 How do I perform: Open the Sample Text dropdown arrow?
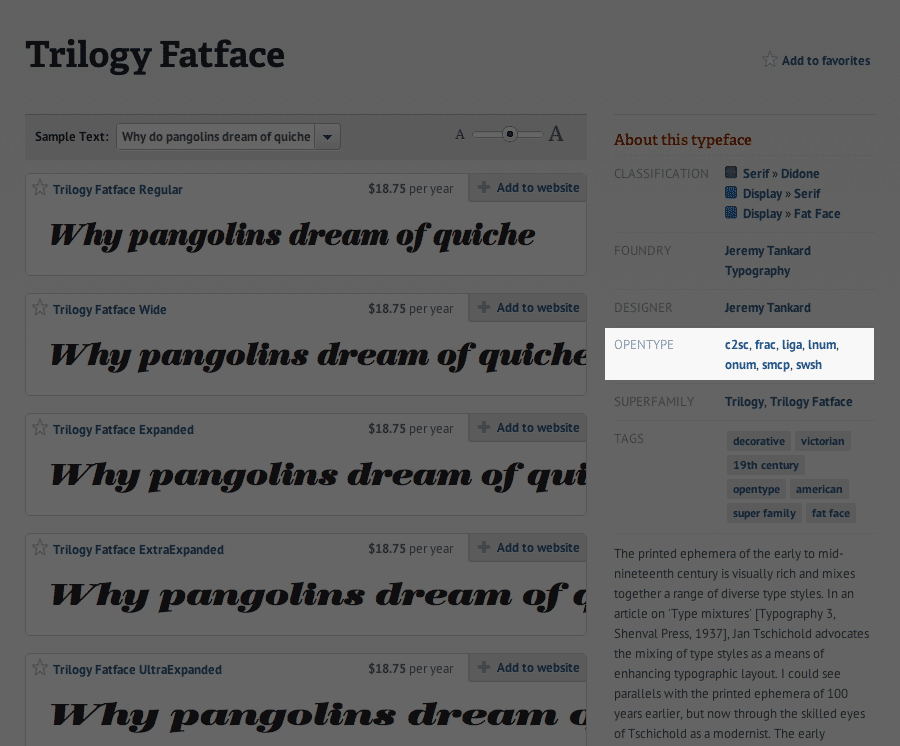(x=328, y=137)
